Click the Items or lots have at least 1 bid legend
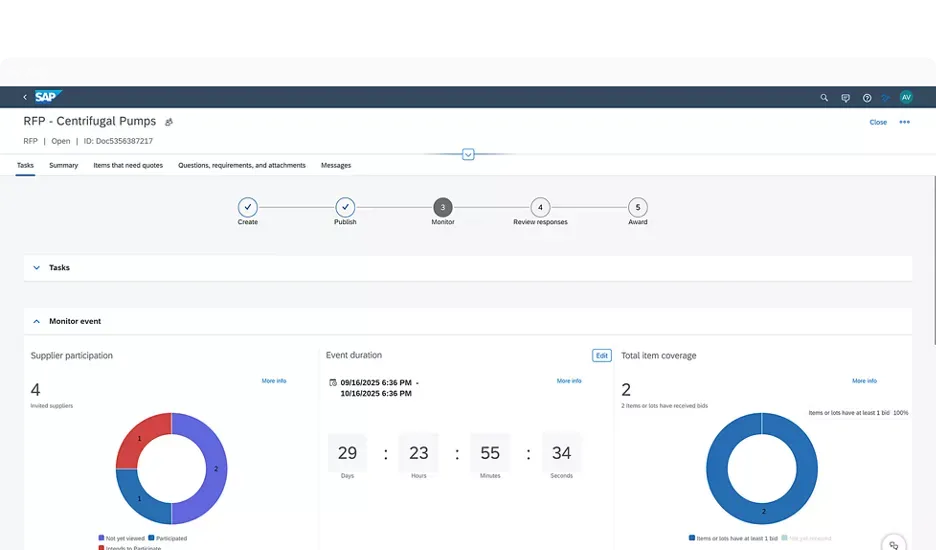This screenshot has width=936, height=550. click(733, 538)
